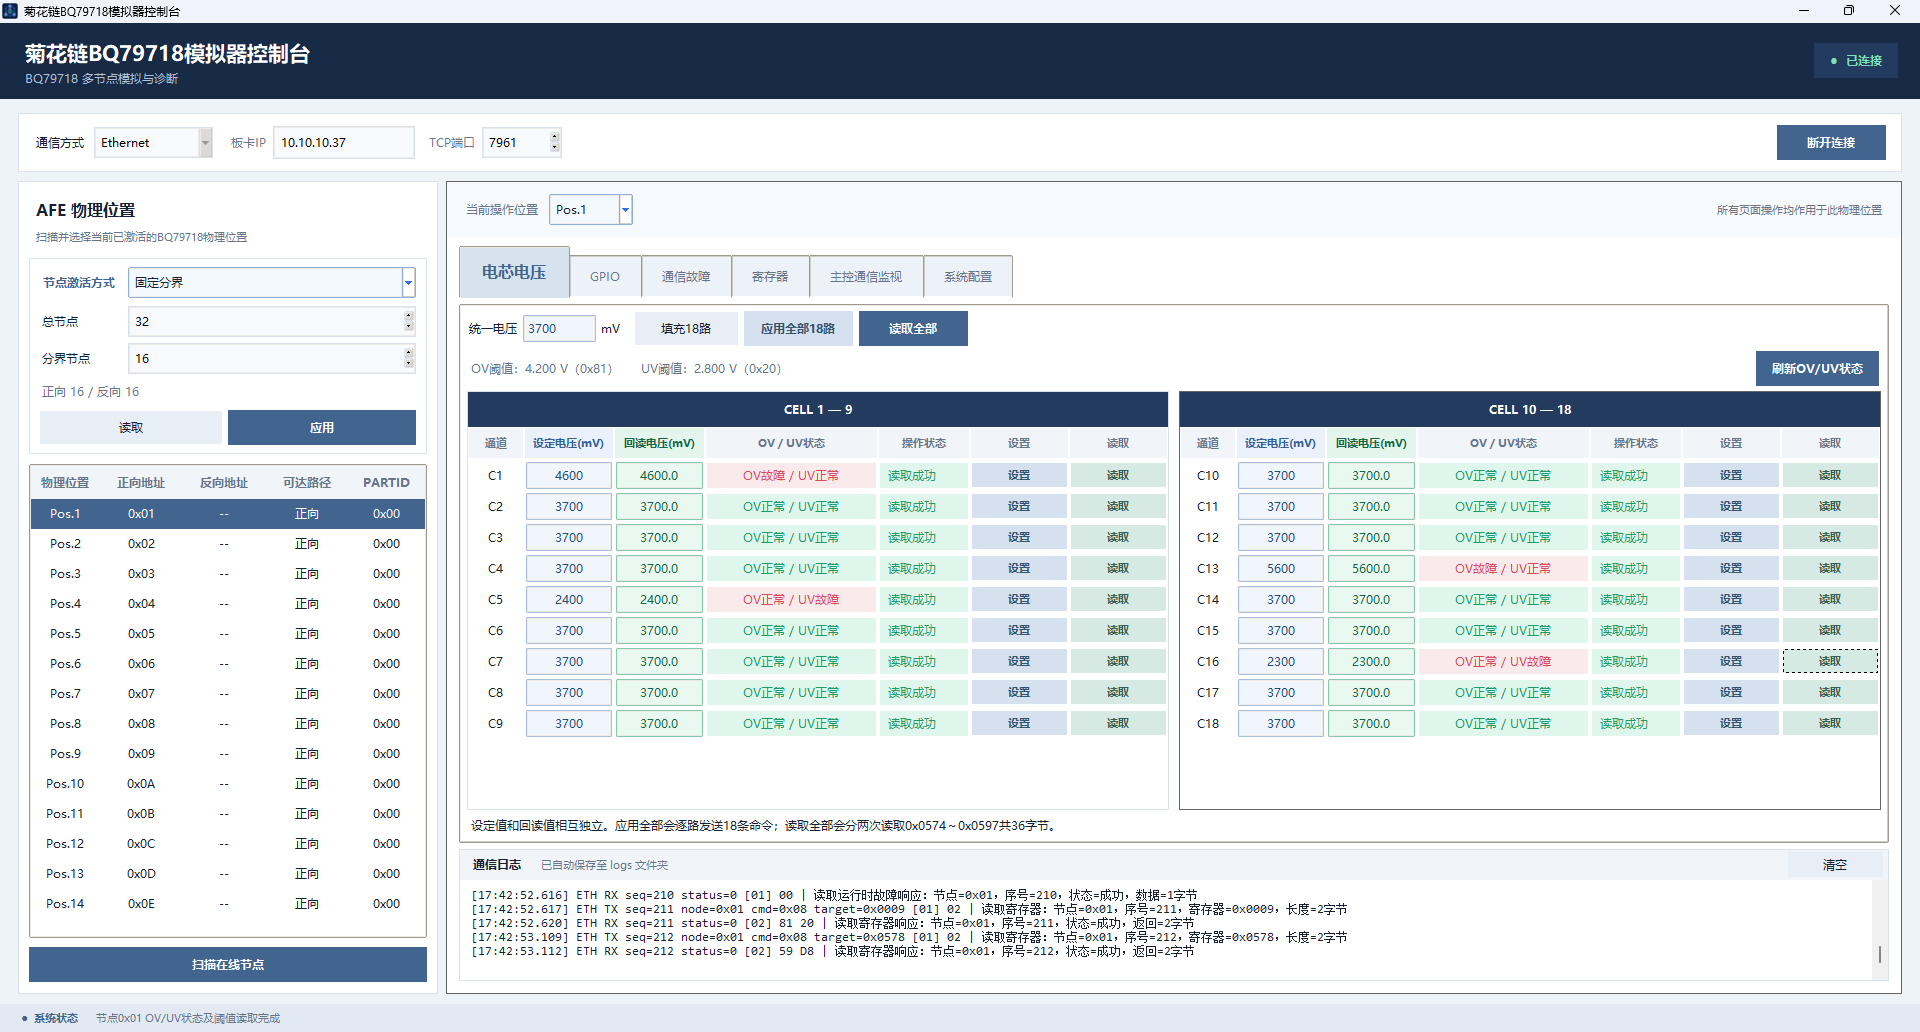Switch to the 电芯电压 tab
Screen dimensions: 1920x1032
(x=514, y=272)
